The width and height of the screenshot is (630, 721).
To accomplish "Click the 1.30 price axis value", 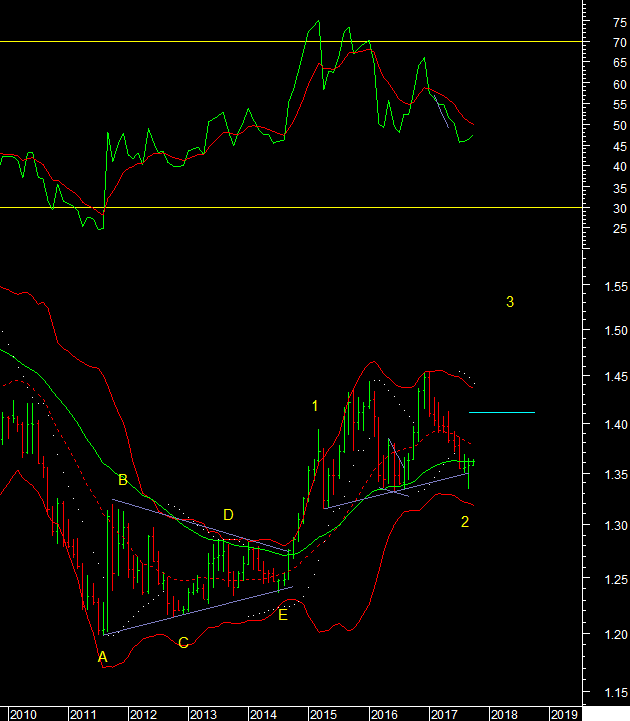I will 616,525.
